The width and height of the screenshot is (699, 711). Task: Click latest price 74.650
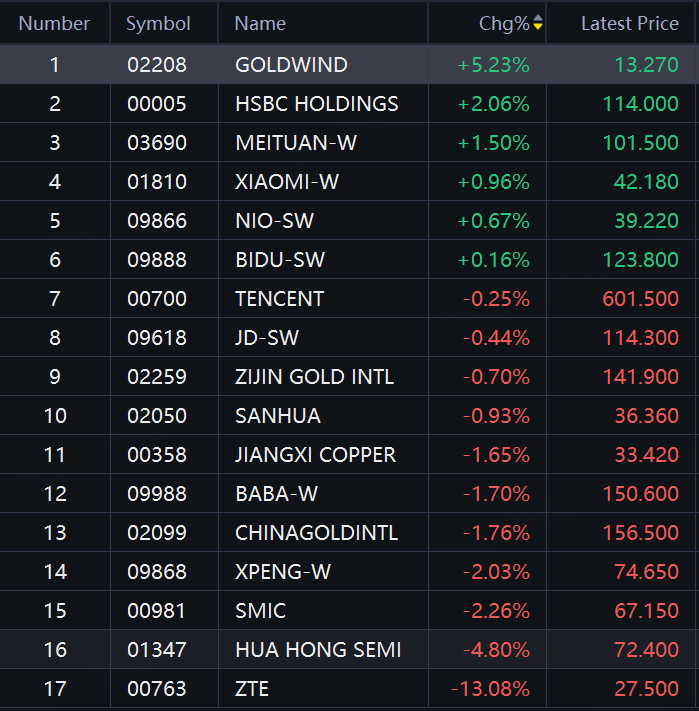(646, 572)
